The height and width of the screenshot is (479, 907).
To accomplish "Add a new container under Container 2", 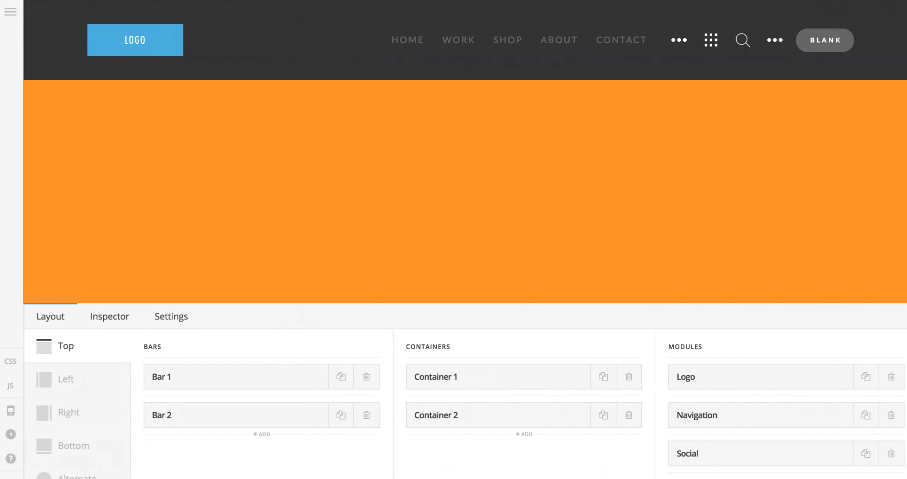I will [523, 434].
